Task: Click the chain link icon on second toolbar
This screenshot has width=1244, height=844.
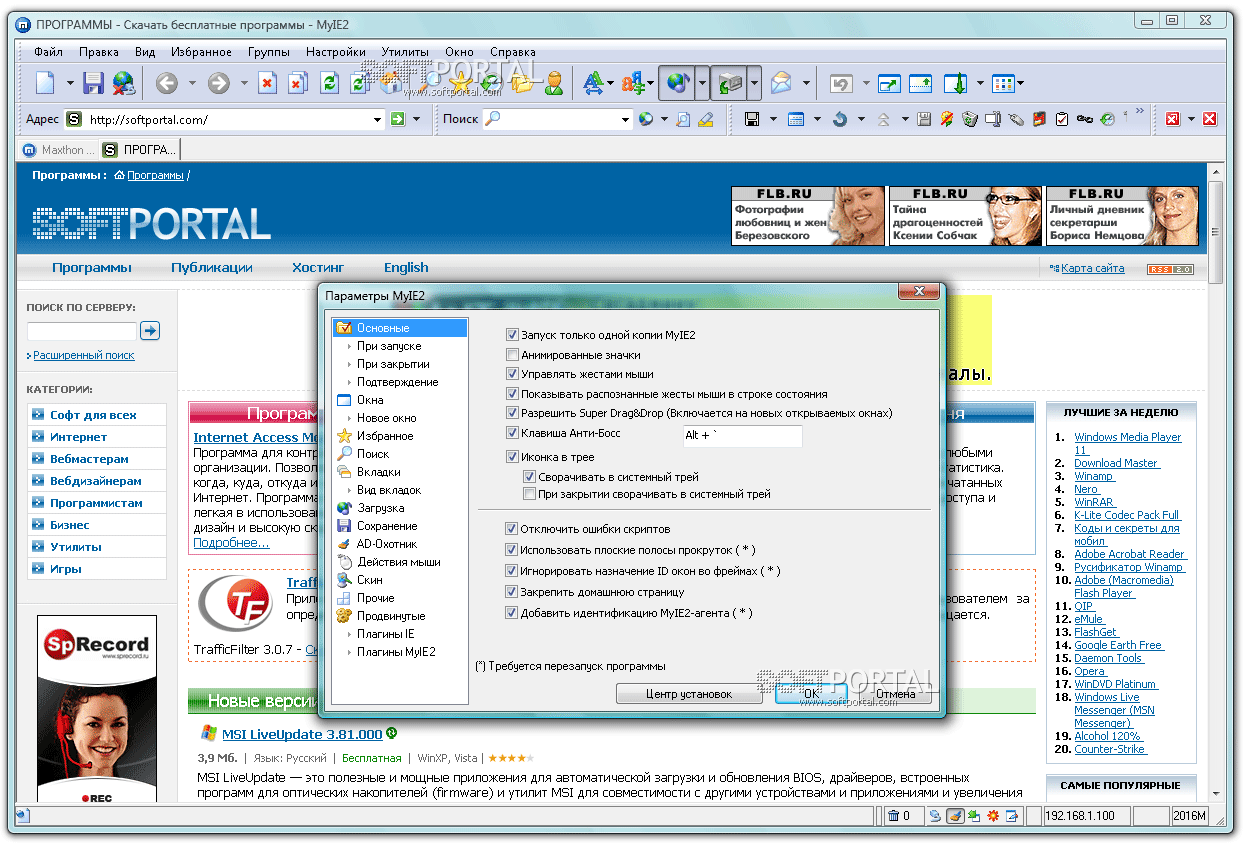Action: [x=1085, y=119]
